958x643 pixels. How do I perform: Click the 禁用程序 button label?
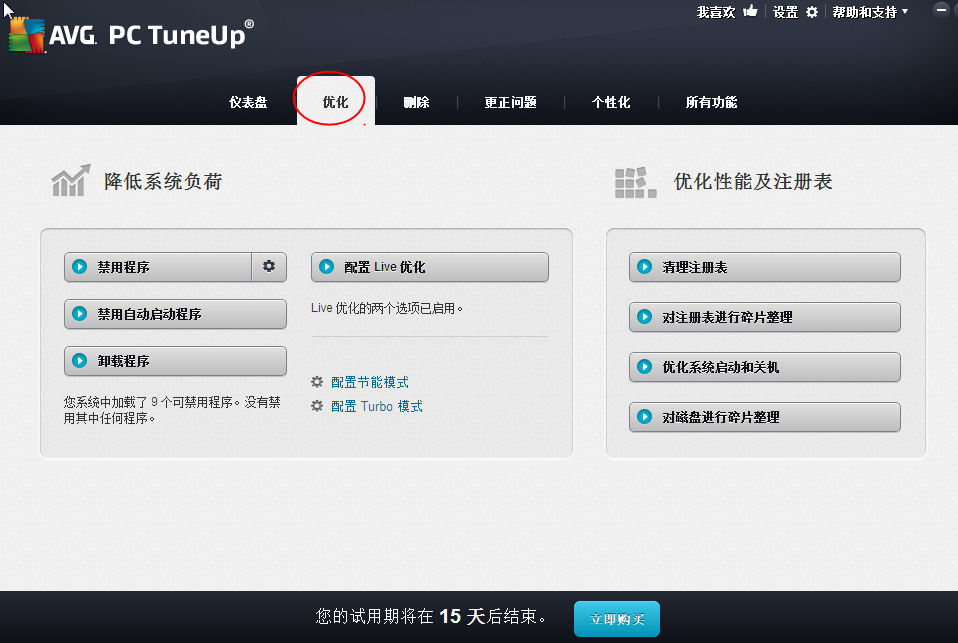pyautogui.click(x=123, y=267)
